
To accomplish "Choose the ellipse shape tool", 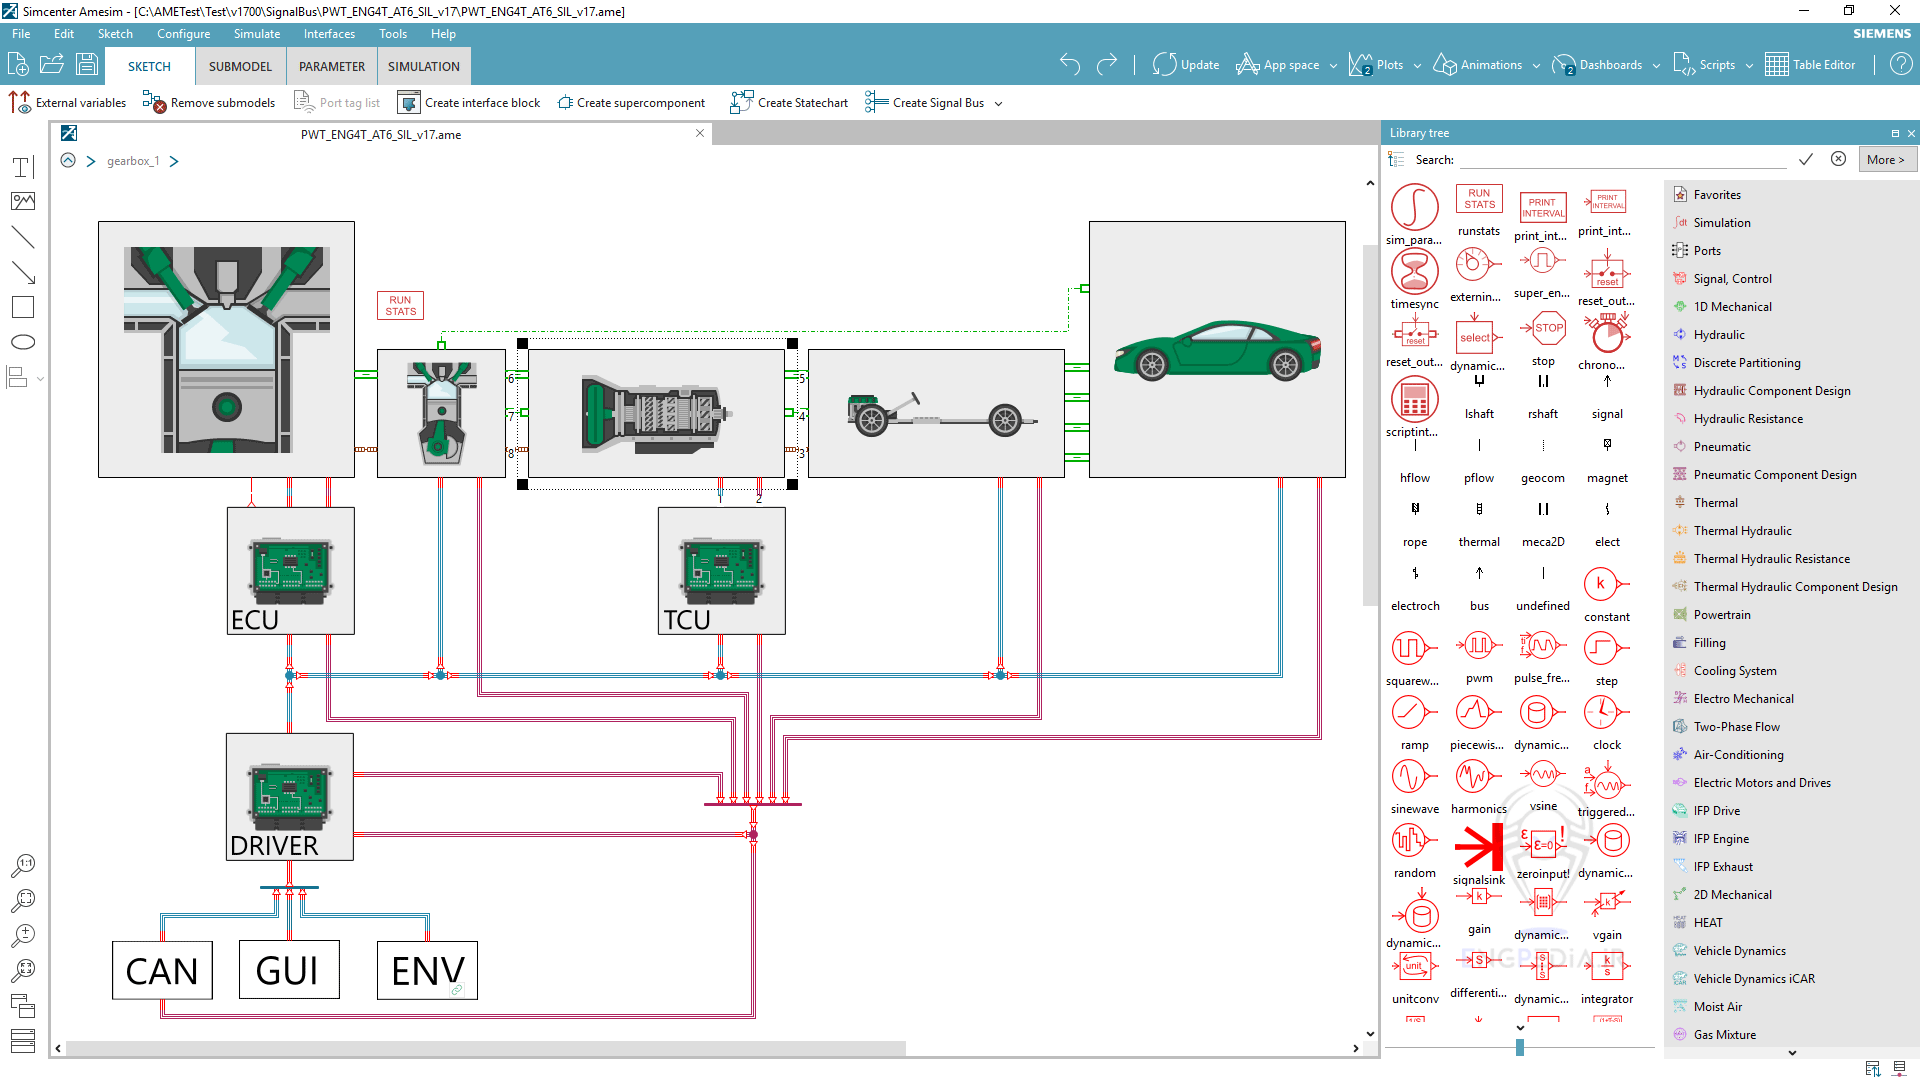I will pos(23,342).
